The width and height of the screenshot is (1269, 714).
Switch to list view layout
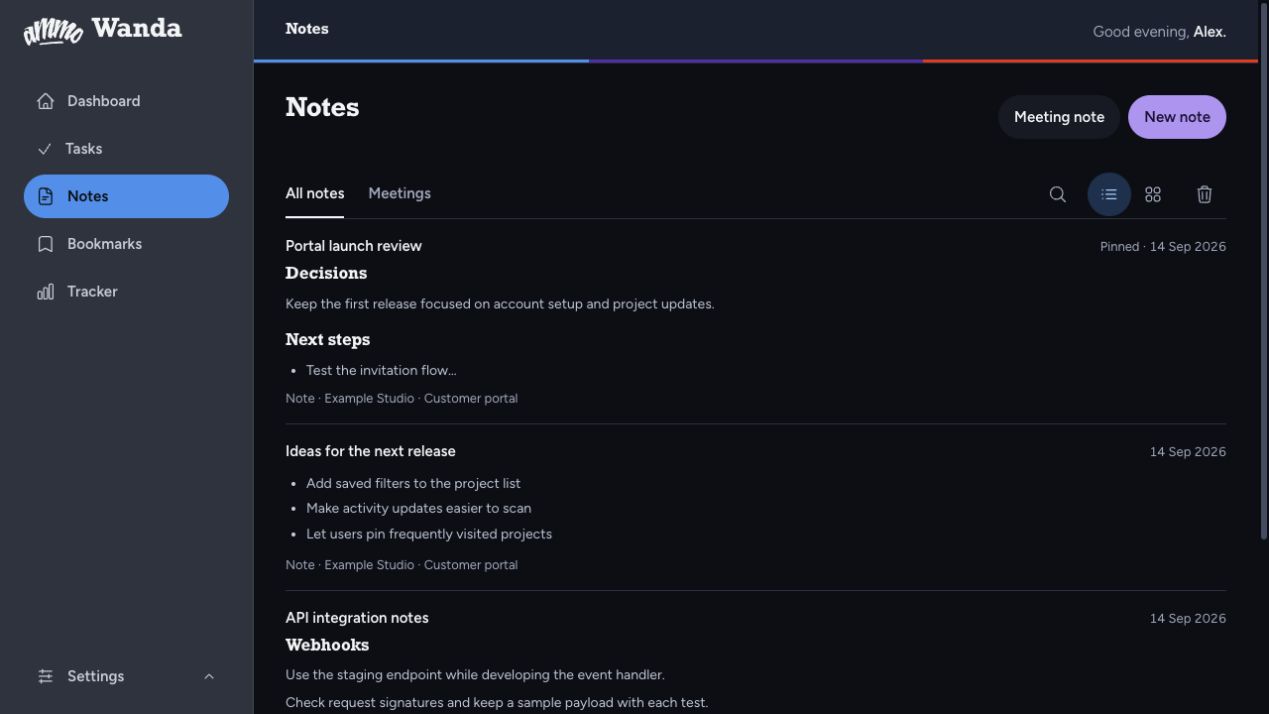(x=1109, y=195)
